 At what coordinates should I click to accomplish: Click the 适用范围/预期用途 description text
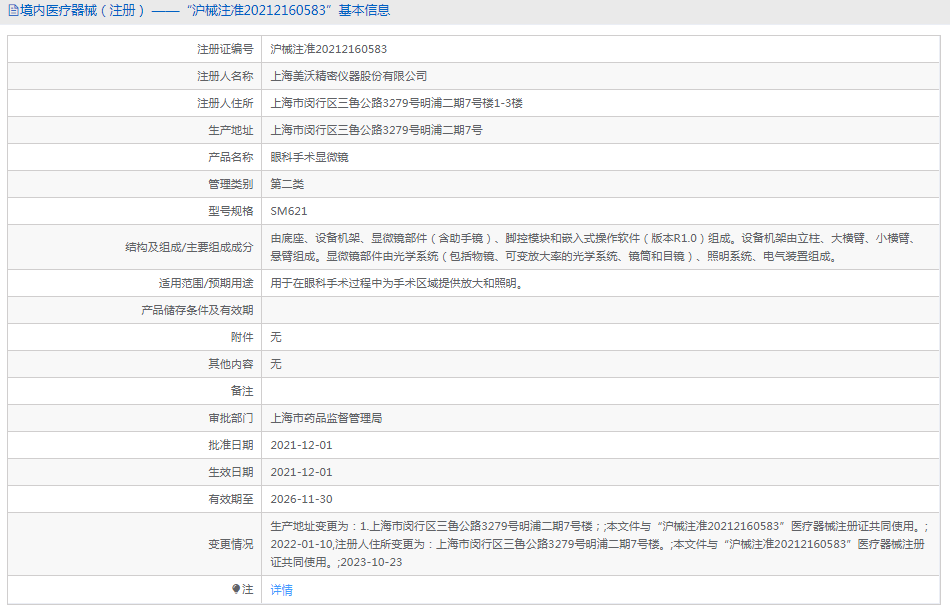pyautogui.click(x=397, y=283)
